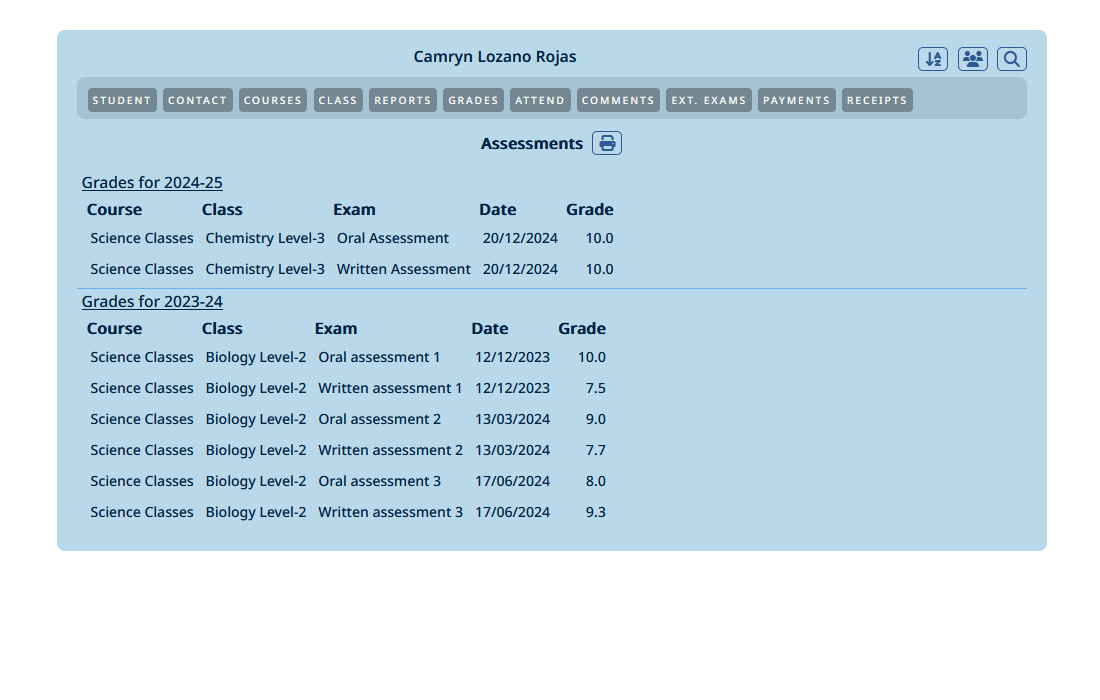Click the 8.0 grade value
This screenshot has height=700, width=1100.
pos(596,481)
